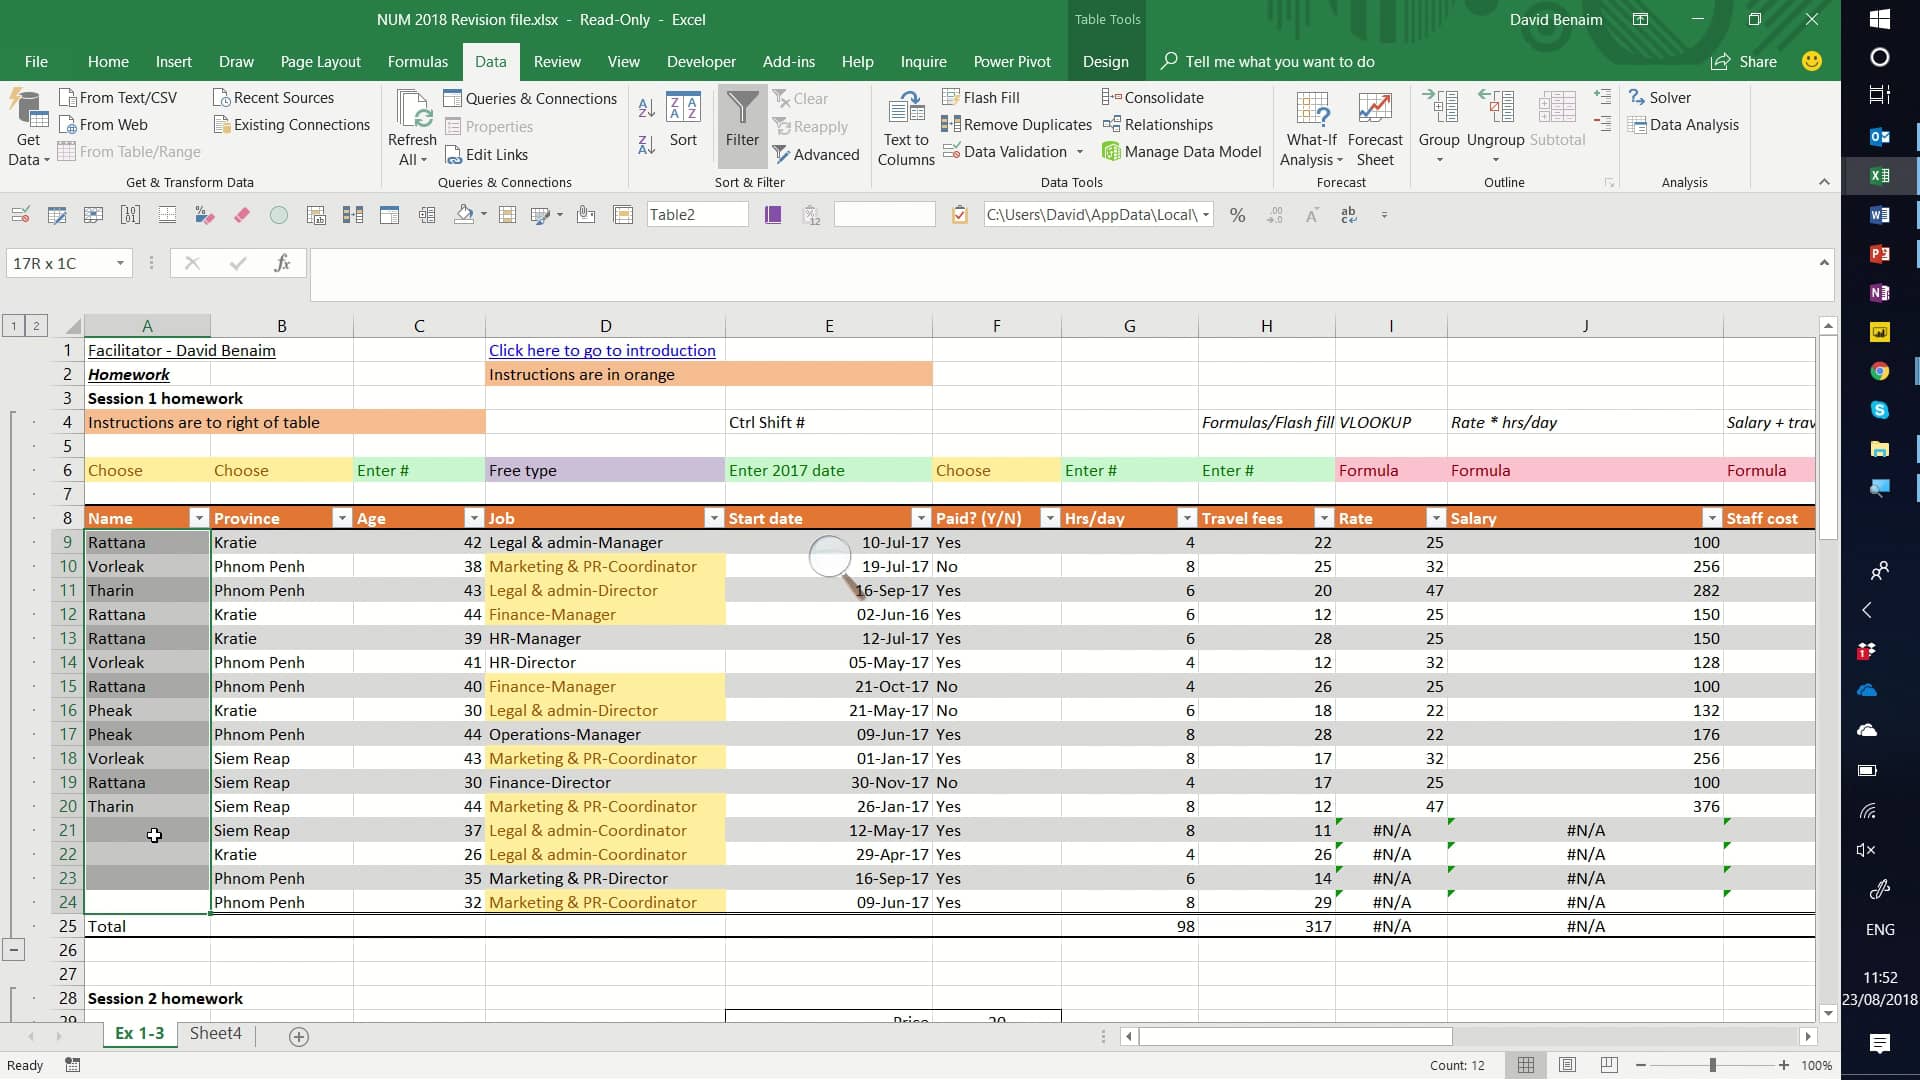Click outline level 1 button
Screen dimensions: 1920x1080
[x=13, y=325]
